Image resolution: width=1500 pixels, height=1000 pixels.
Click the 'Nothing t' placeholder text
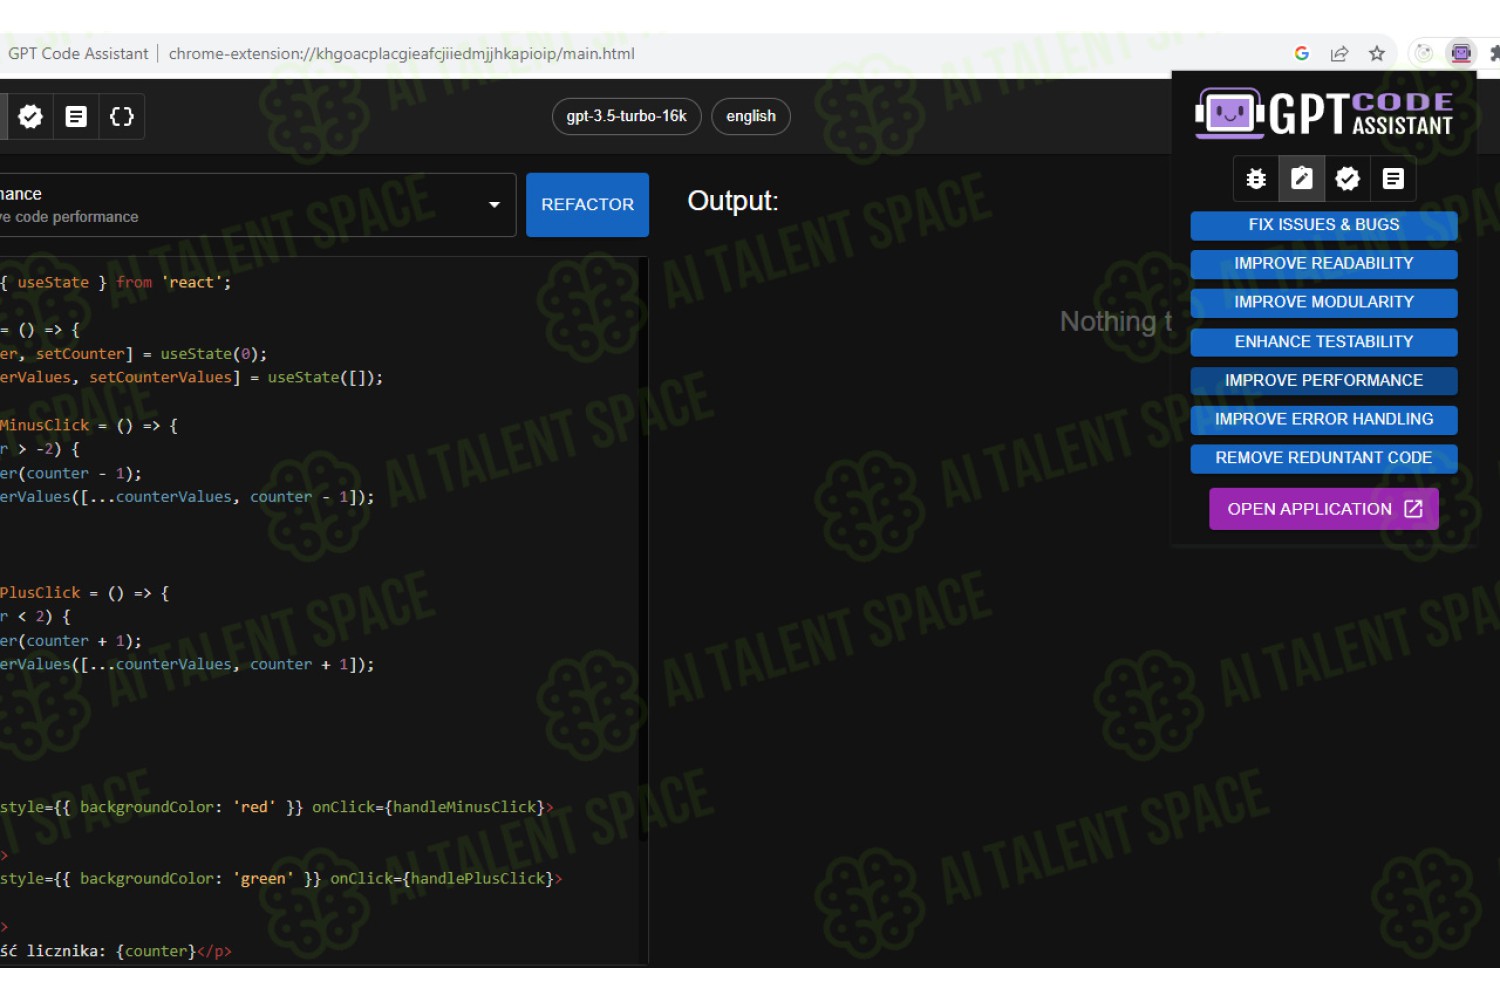(1116, 322)
